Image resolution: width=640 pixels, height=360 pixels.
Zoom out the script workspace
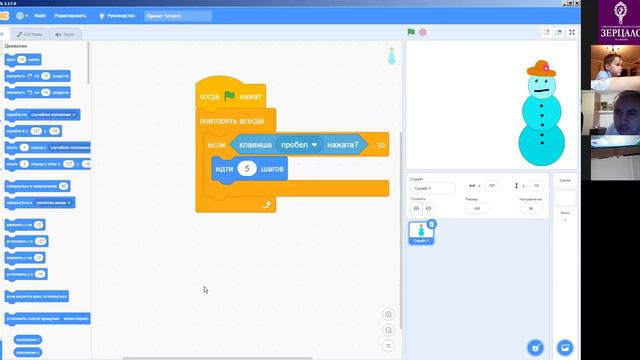point(389,330)
